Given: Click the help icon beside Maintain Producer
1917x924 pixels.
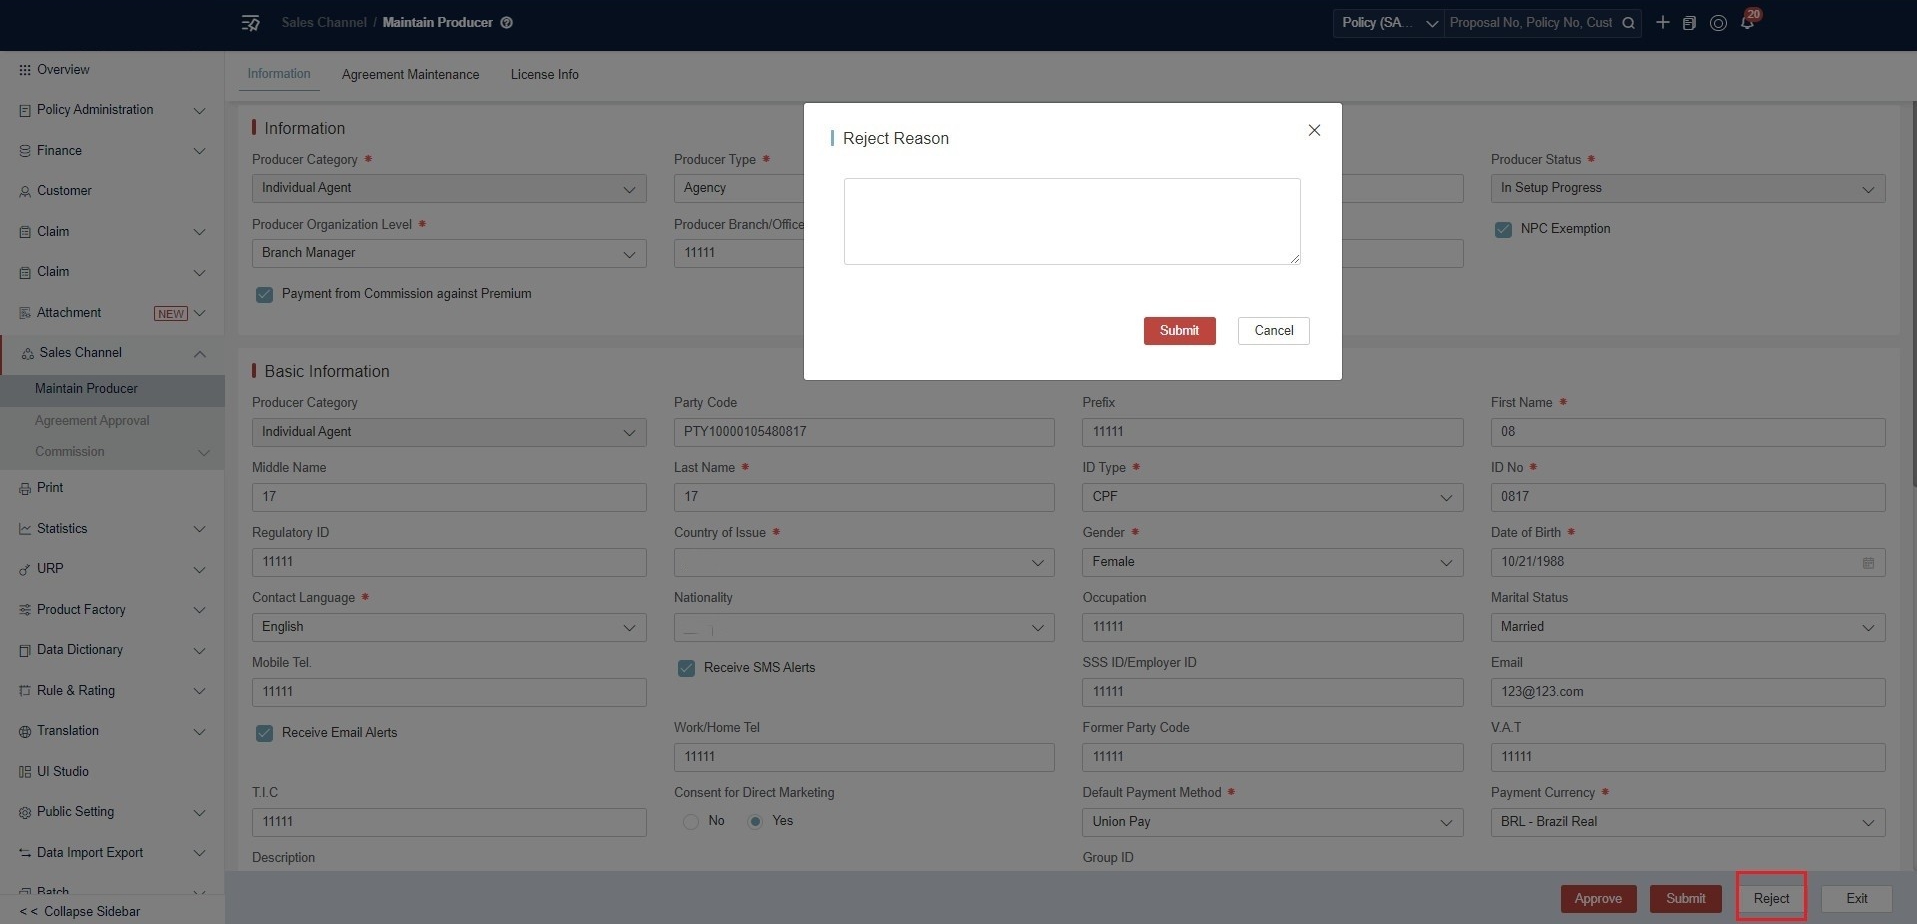Looking at the screenshot, I should click(507, 22).
